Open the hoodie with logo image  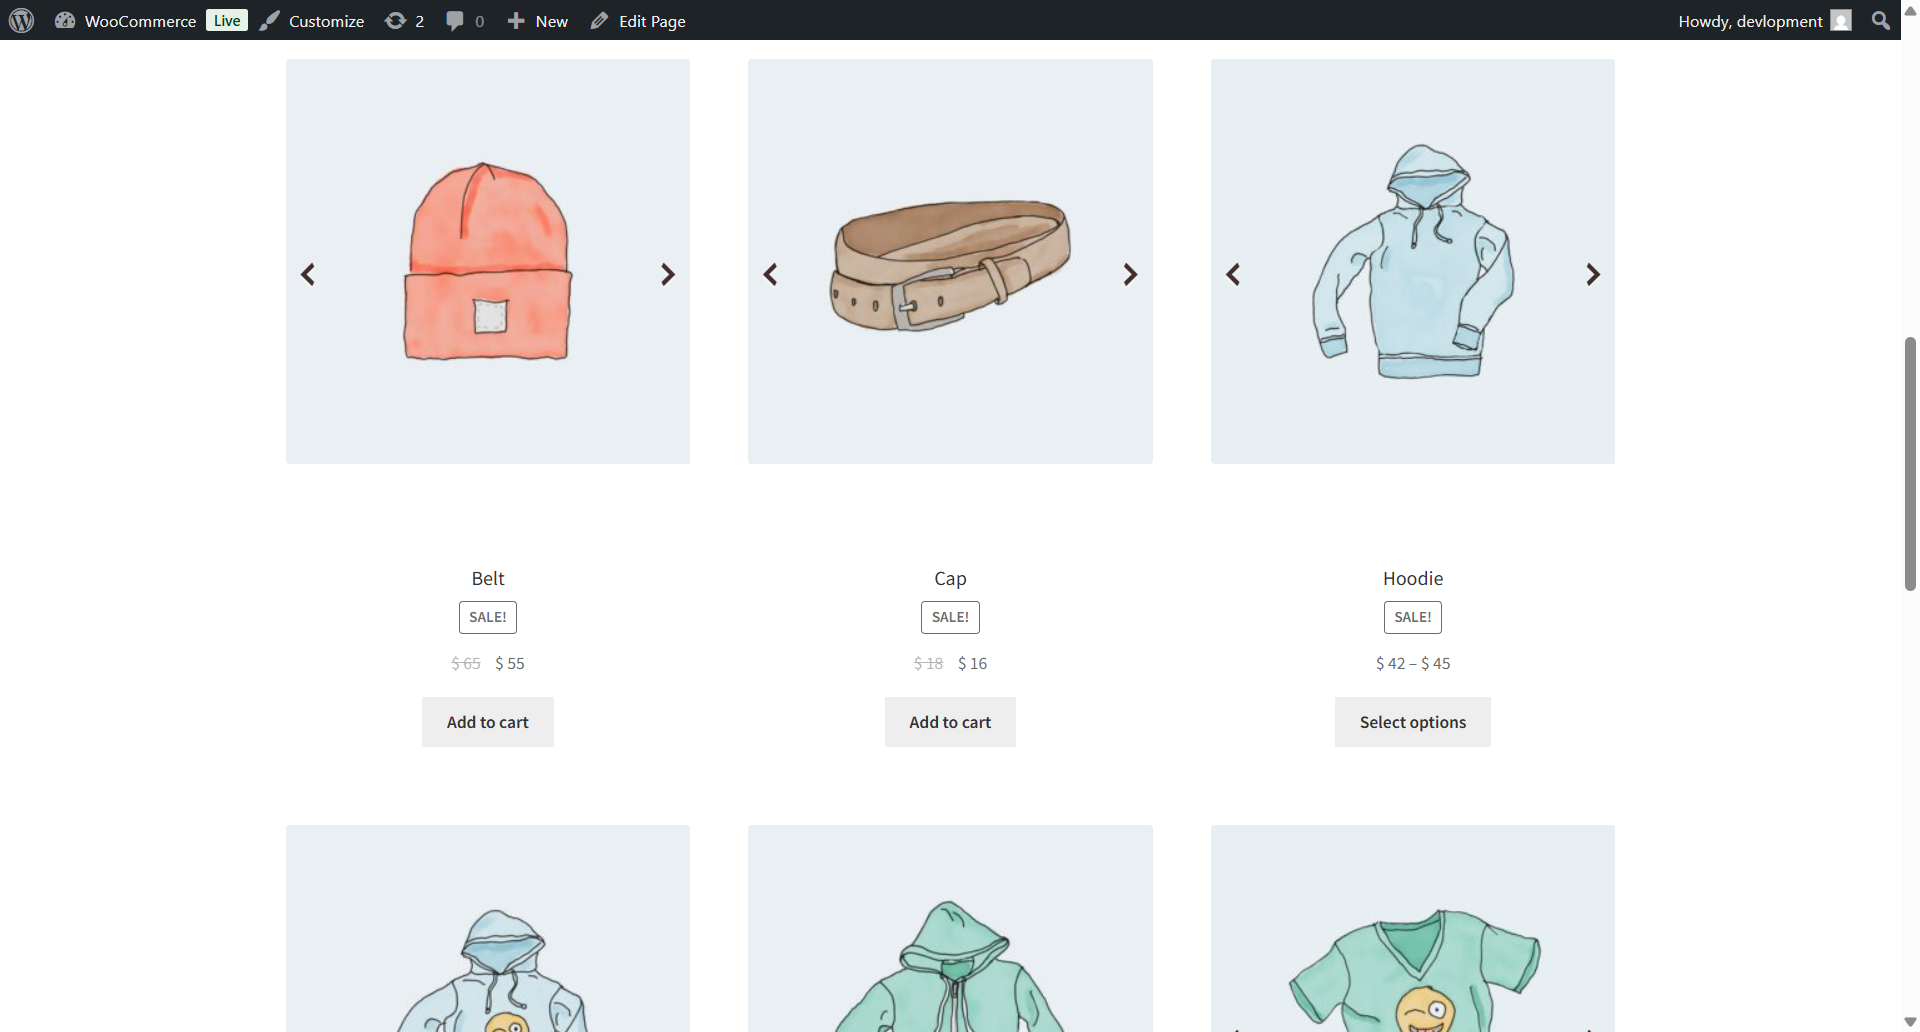tap(488, 928)
